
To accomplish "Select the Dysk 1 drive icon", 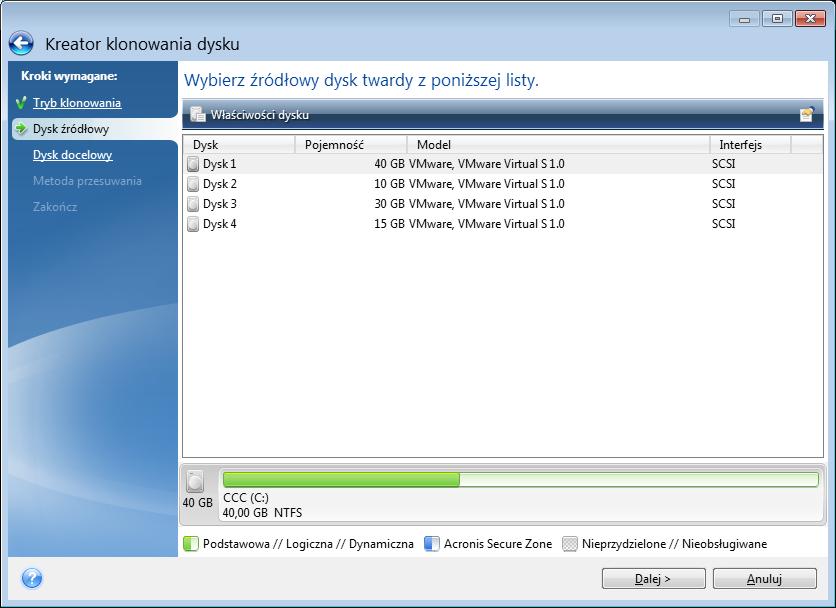I will 193,164.
